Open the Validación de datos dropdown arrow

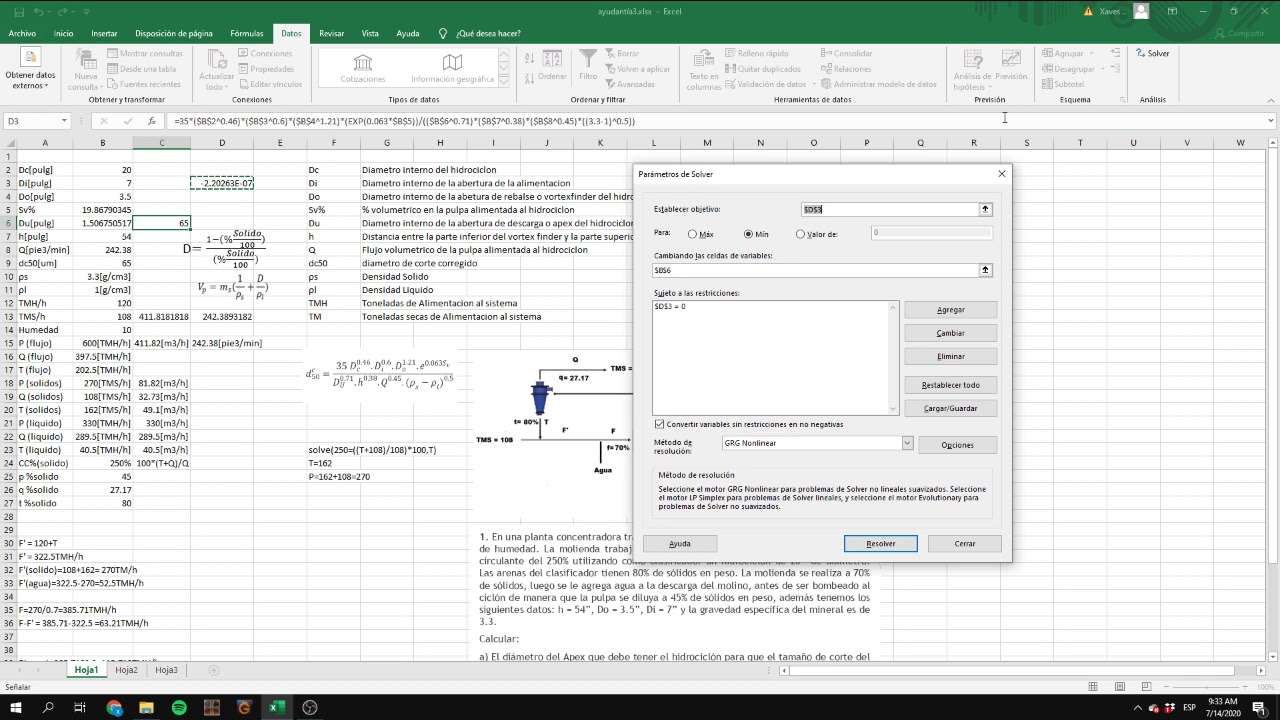(x=813, y=85)
